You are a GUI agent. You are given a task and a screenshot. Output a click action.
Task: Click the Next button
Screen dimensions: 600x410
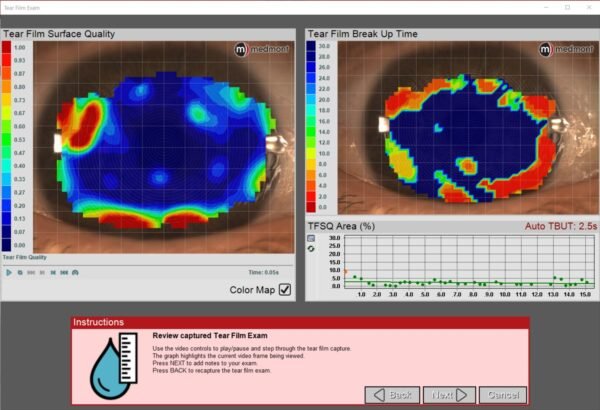point(443,393)
